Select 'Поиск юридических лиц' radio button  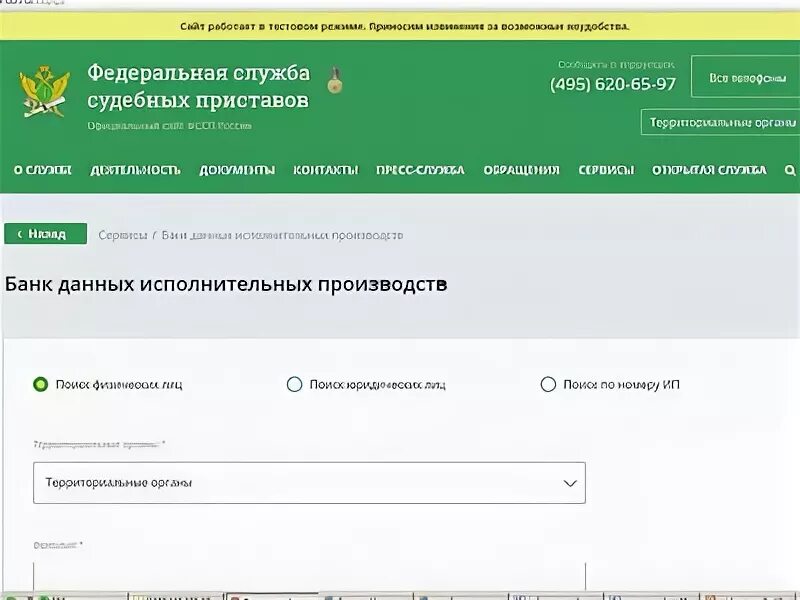(293, 383)
